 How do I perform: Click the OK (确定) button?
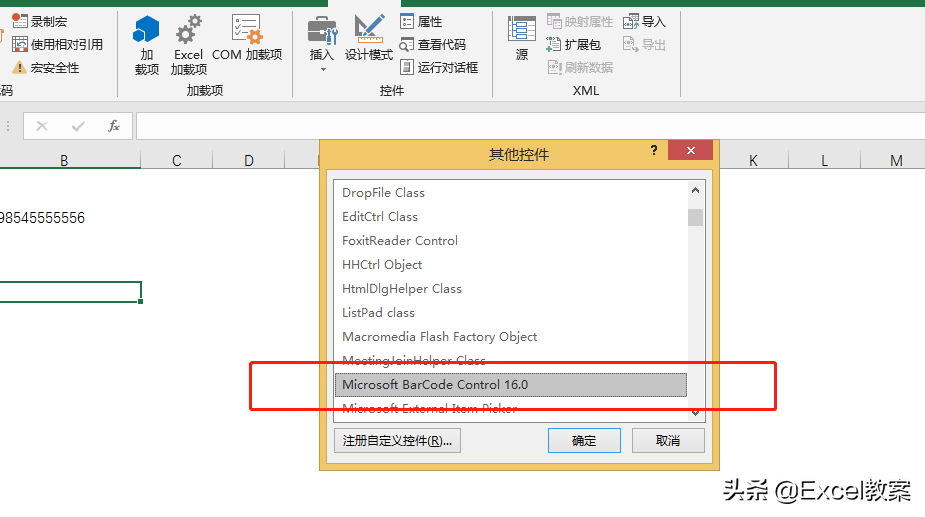(584, 441)
